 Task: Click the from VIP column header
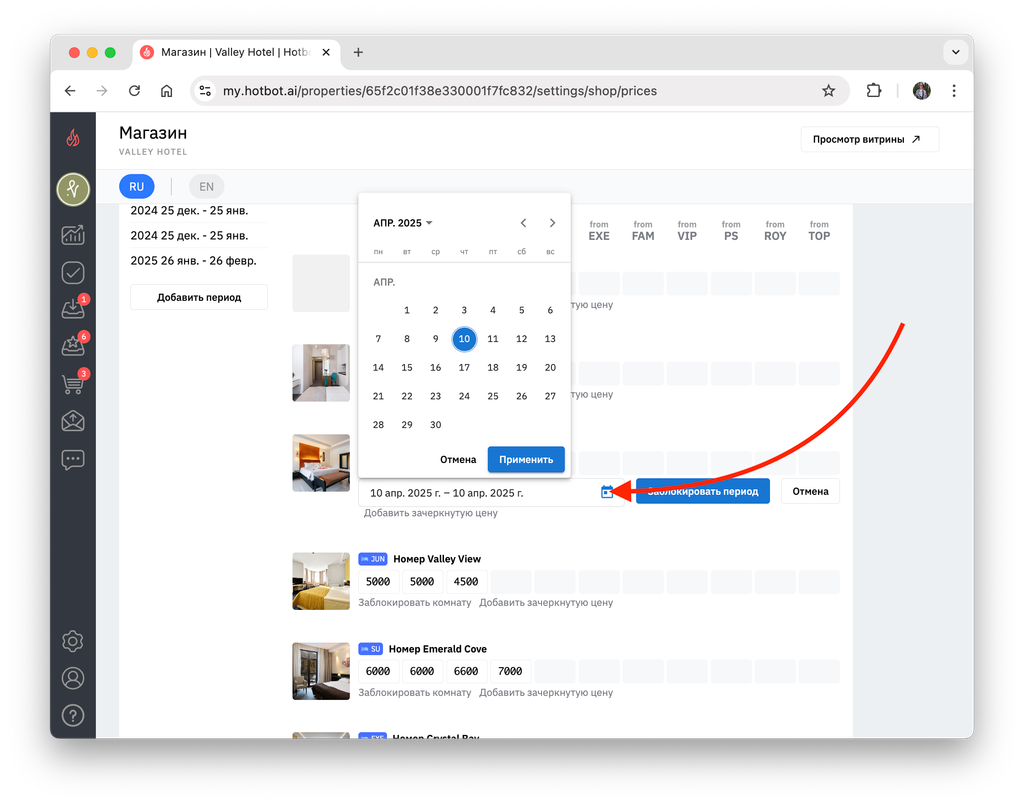pos(687,230)
